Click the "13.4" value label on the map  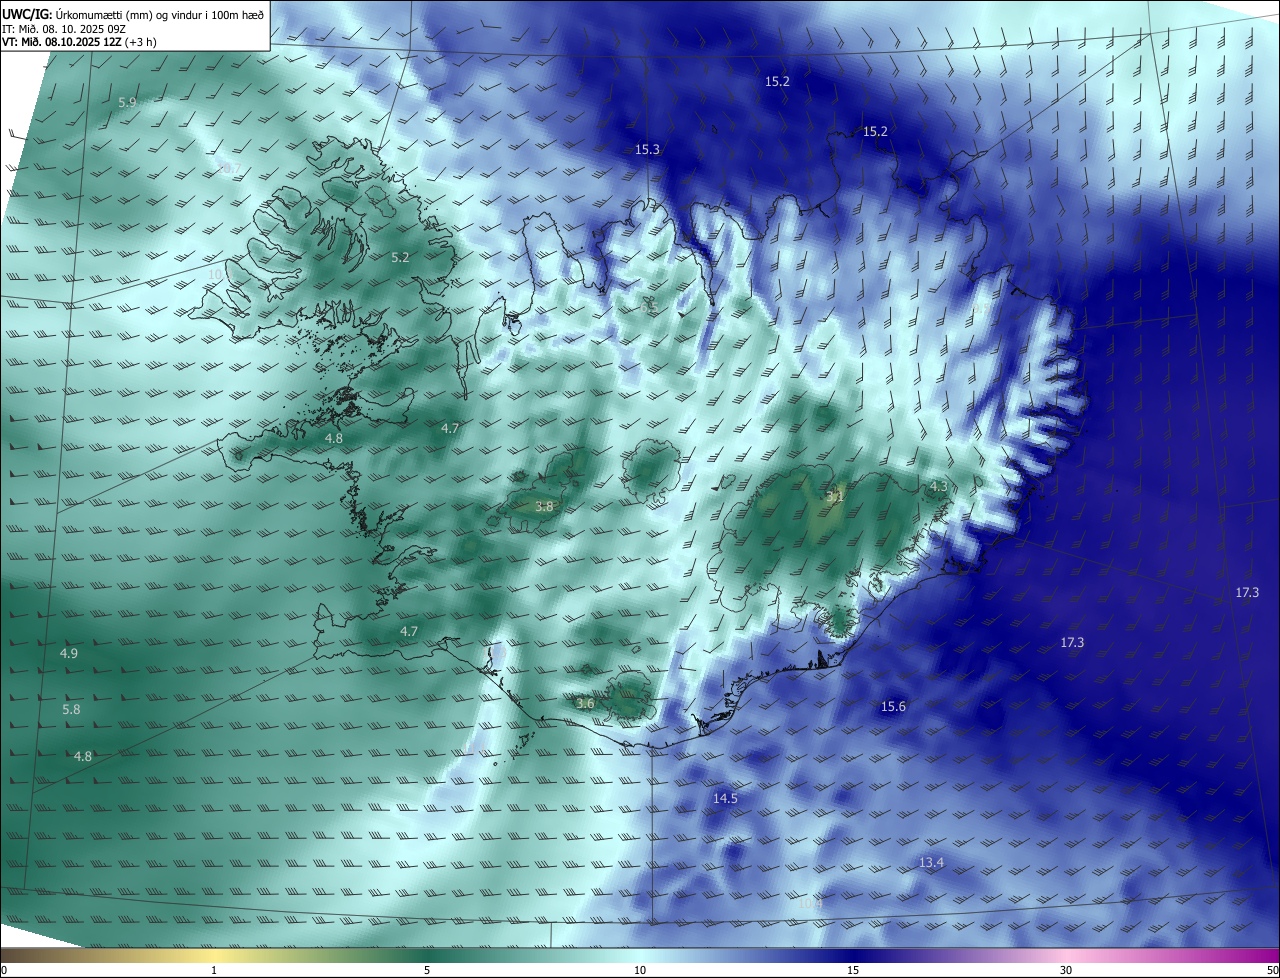(931, 863)
